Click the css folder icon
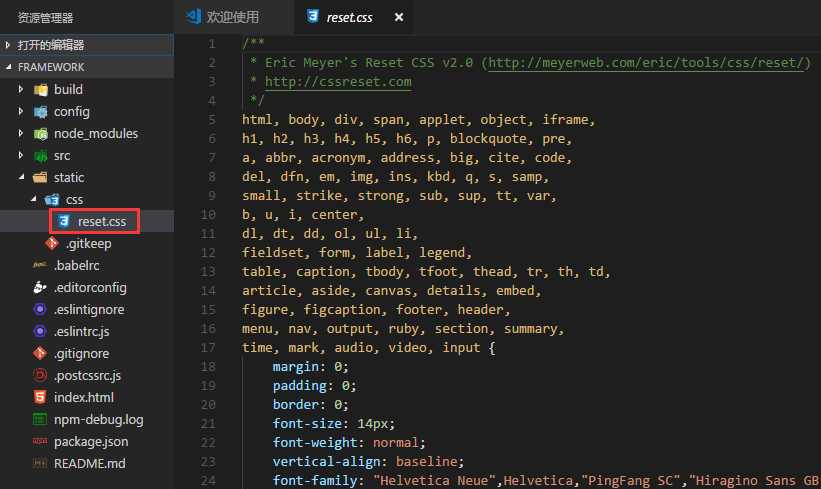This screenshot has height=489, width=821. 52,200
